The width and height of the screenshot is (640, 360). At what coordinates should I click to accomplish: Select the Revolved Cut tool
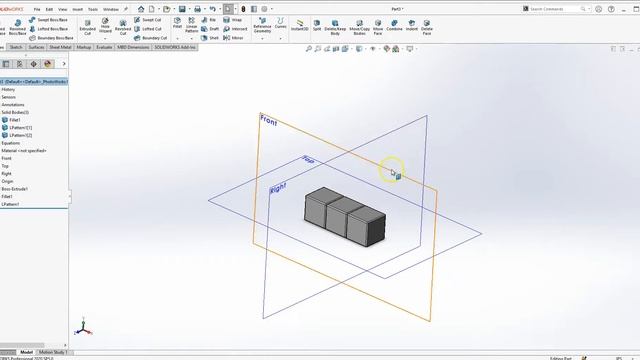123,27
